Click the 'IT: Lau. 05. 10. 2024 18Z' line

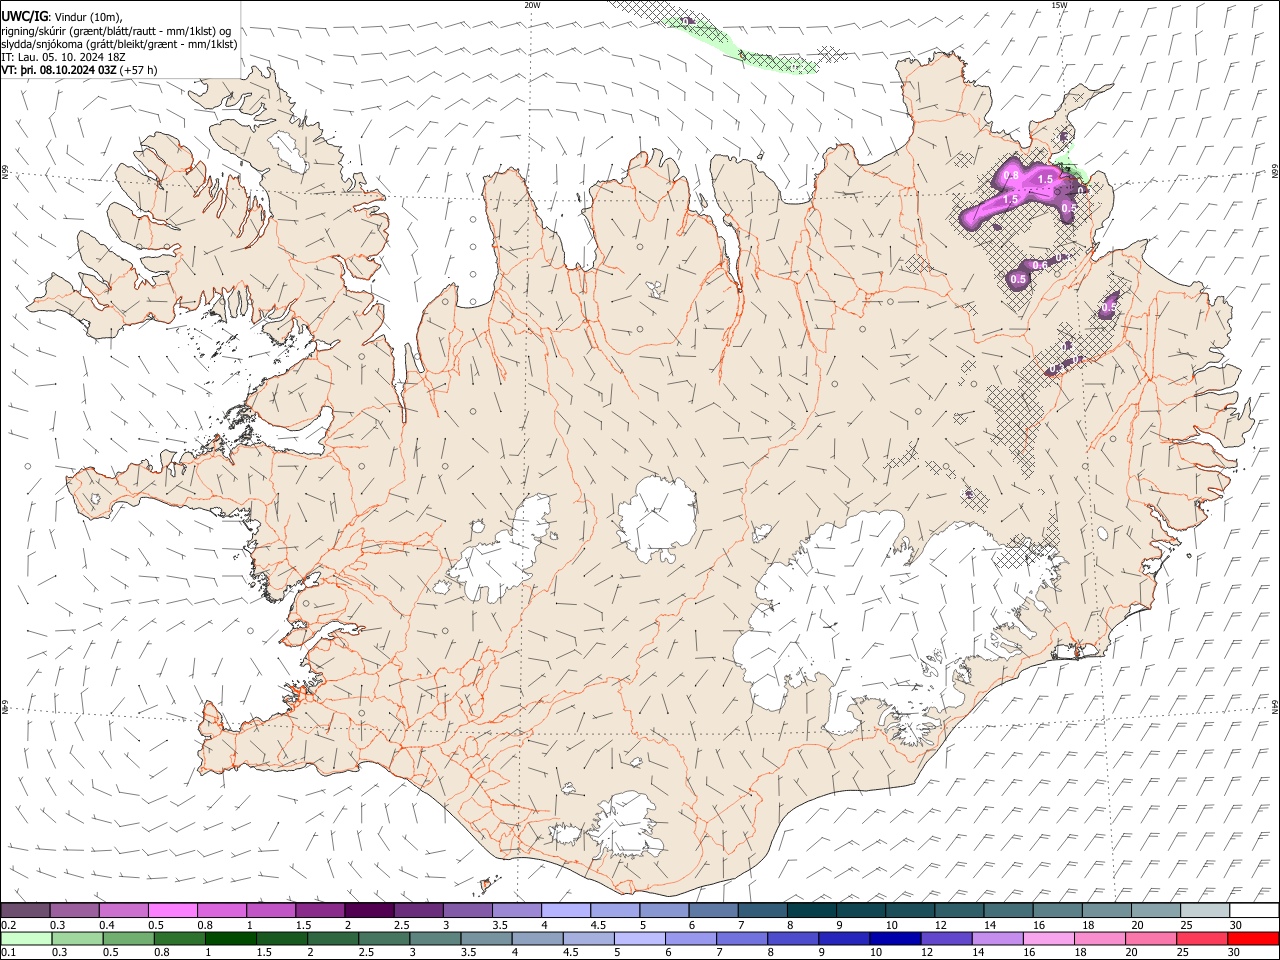coord(63,57)
